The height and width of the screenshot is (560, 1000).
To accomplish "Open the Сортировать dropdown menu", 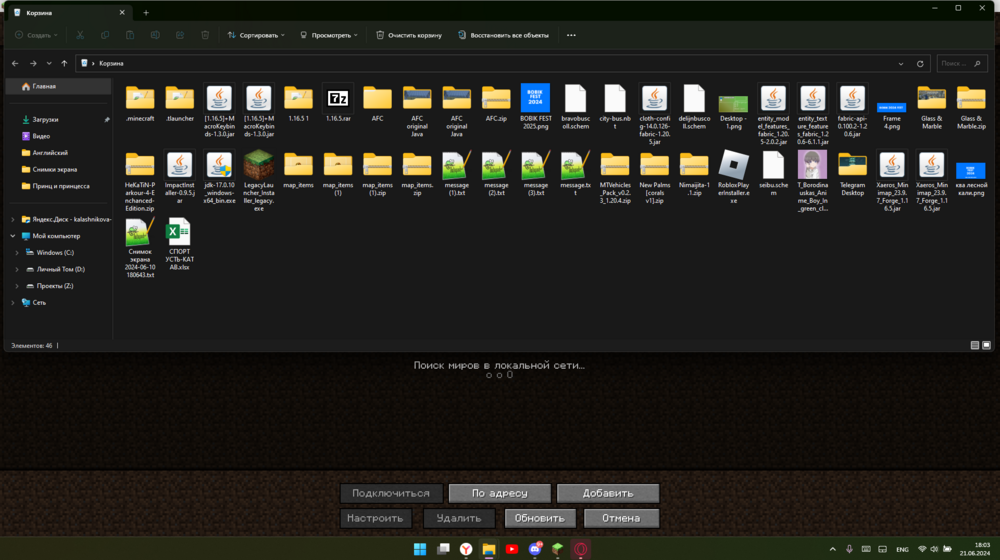I will [x=256, y=35].
